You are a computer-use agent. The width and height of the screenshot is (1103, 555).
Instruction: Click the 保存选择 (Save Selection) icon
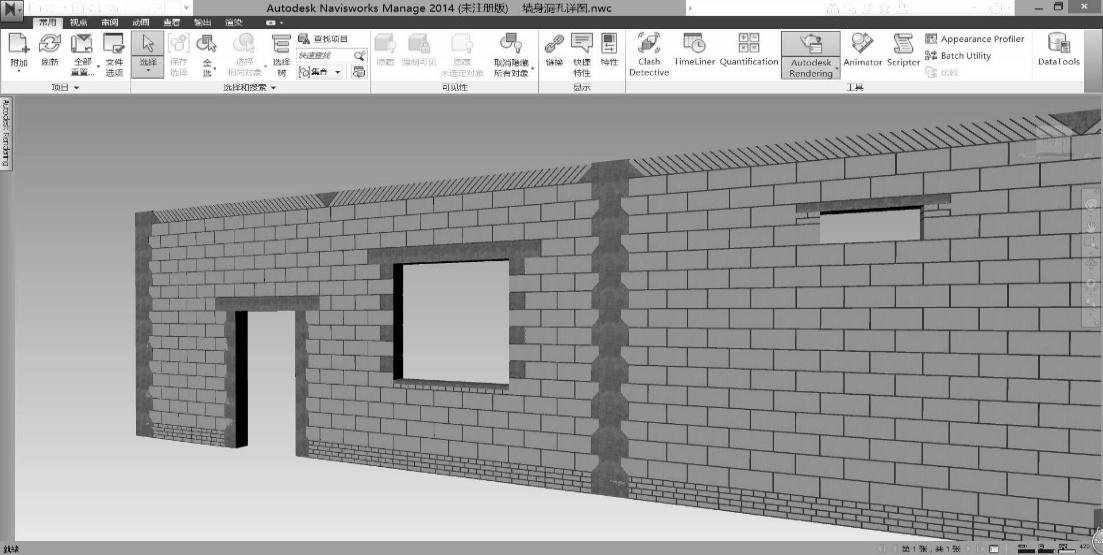pyautogui.click(x=179, y=44)
